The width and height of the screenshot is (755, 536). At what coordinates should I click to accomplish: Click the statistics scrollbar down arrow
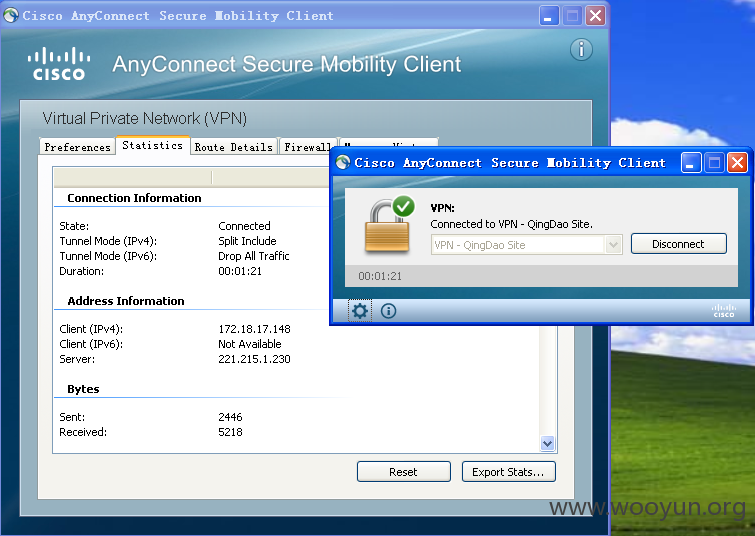click(547, 443)
